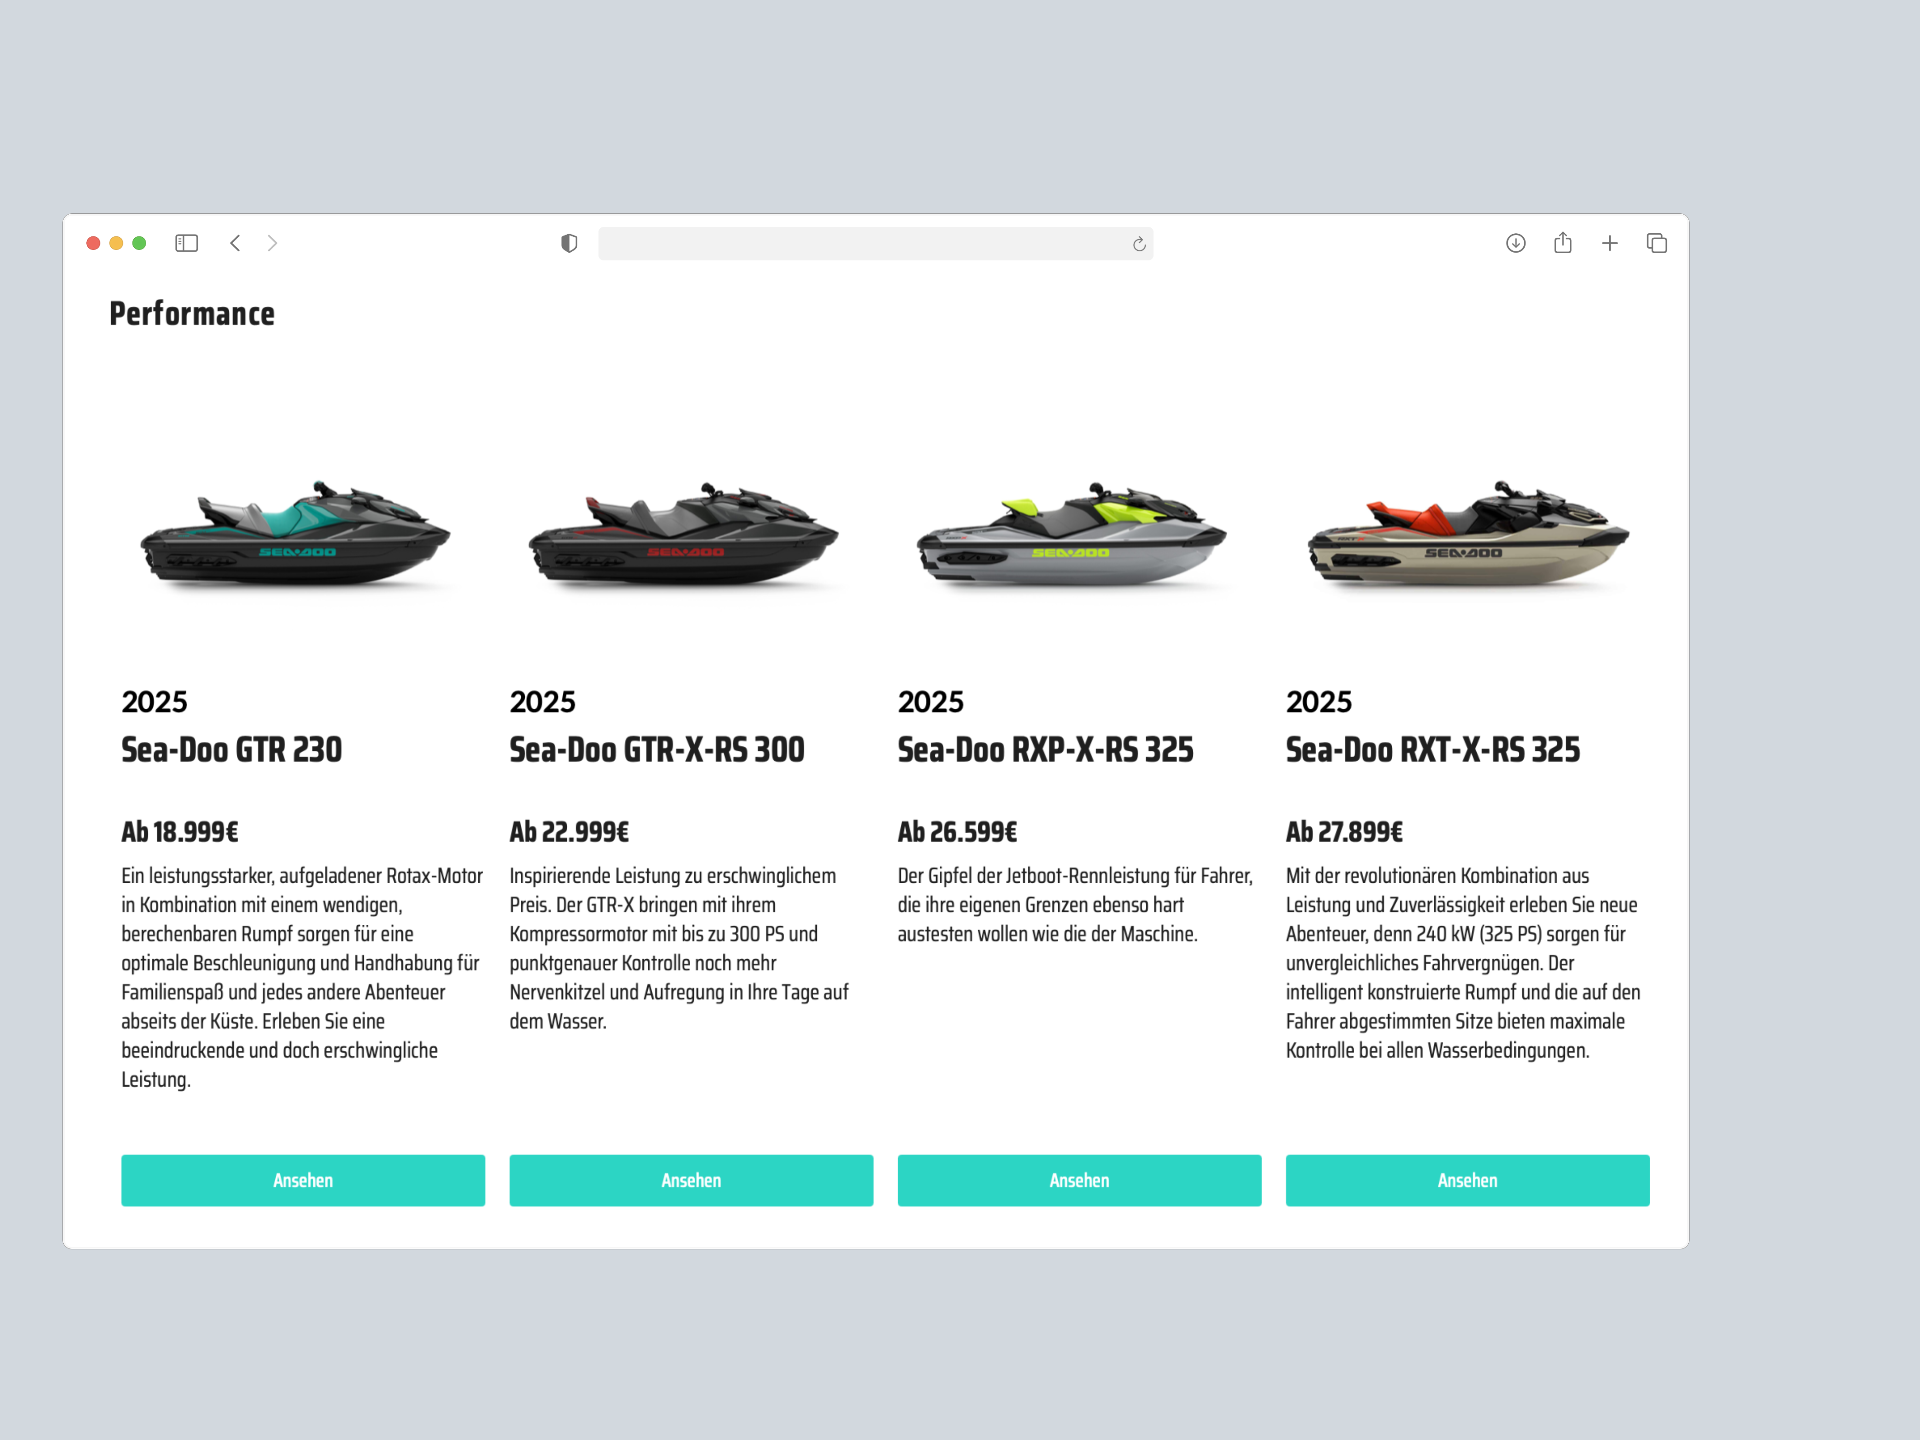This screenshot has width=1920, height=1440.
Task: Show the tab overview icon
Action: pos(1657,243)
